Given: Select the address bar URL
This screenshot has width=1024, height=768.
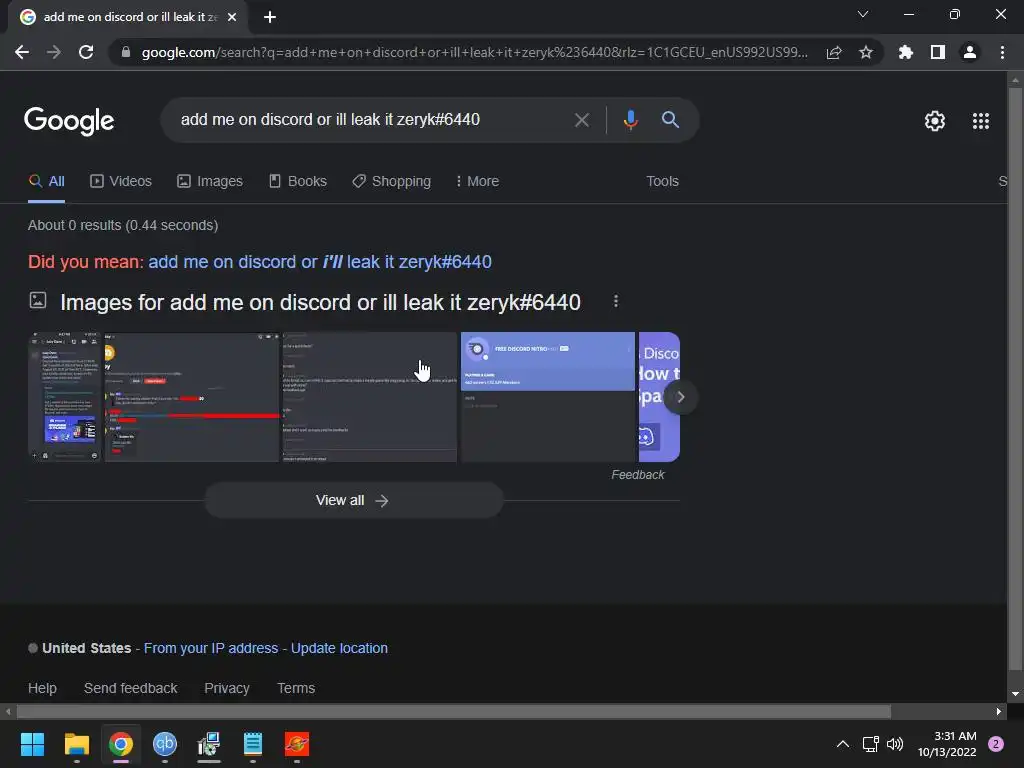Looking at the screenshot, I should tap(474, 52).
